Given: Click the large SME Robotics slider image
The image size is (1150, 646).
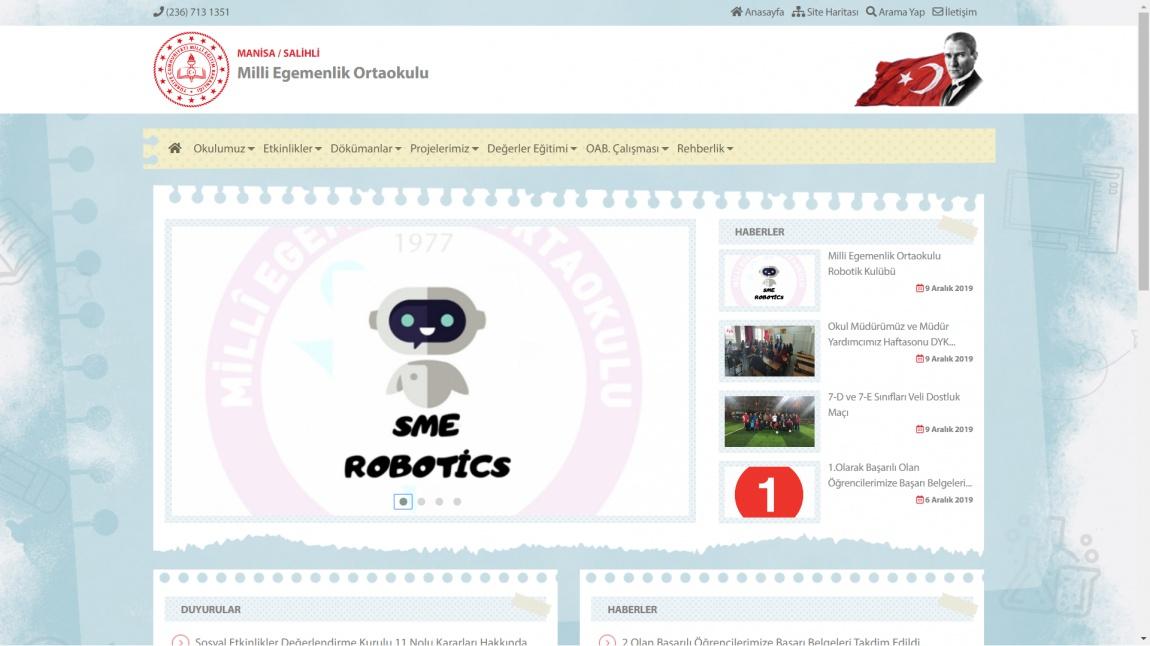Looking at the screenshot, I should tap(430, 370).
